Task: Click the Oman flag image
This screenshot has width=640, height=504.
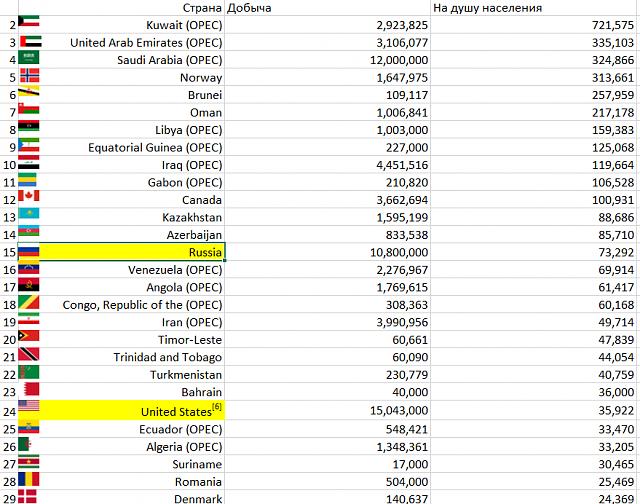Action: pos(29,108)
